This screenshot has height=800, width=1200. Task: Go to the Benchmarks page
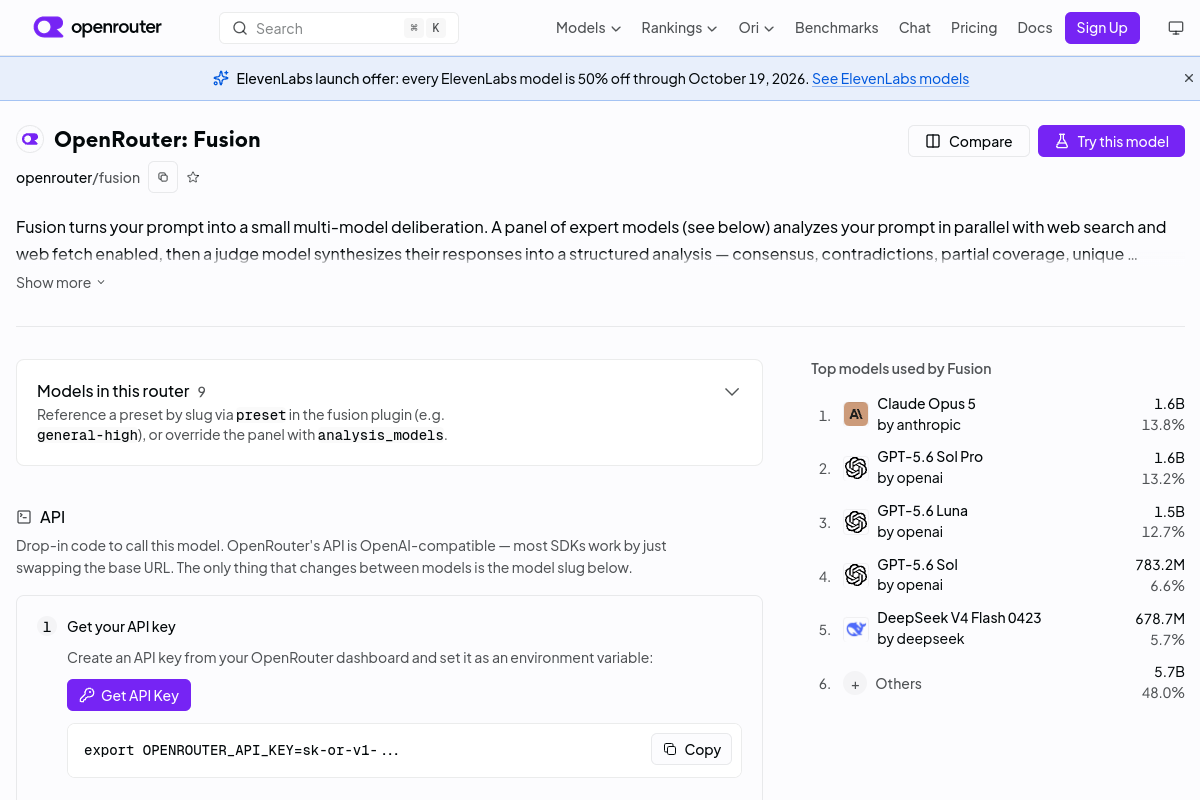[x=836, y=28]
